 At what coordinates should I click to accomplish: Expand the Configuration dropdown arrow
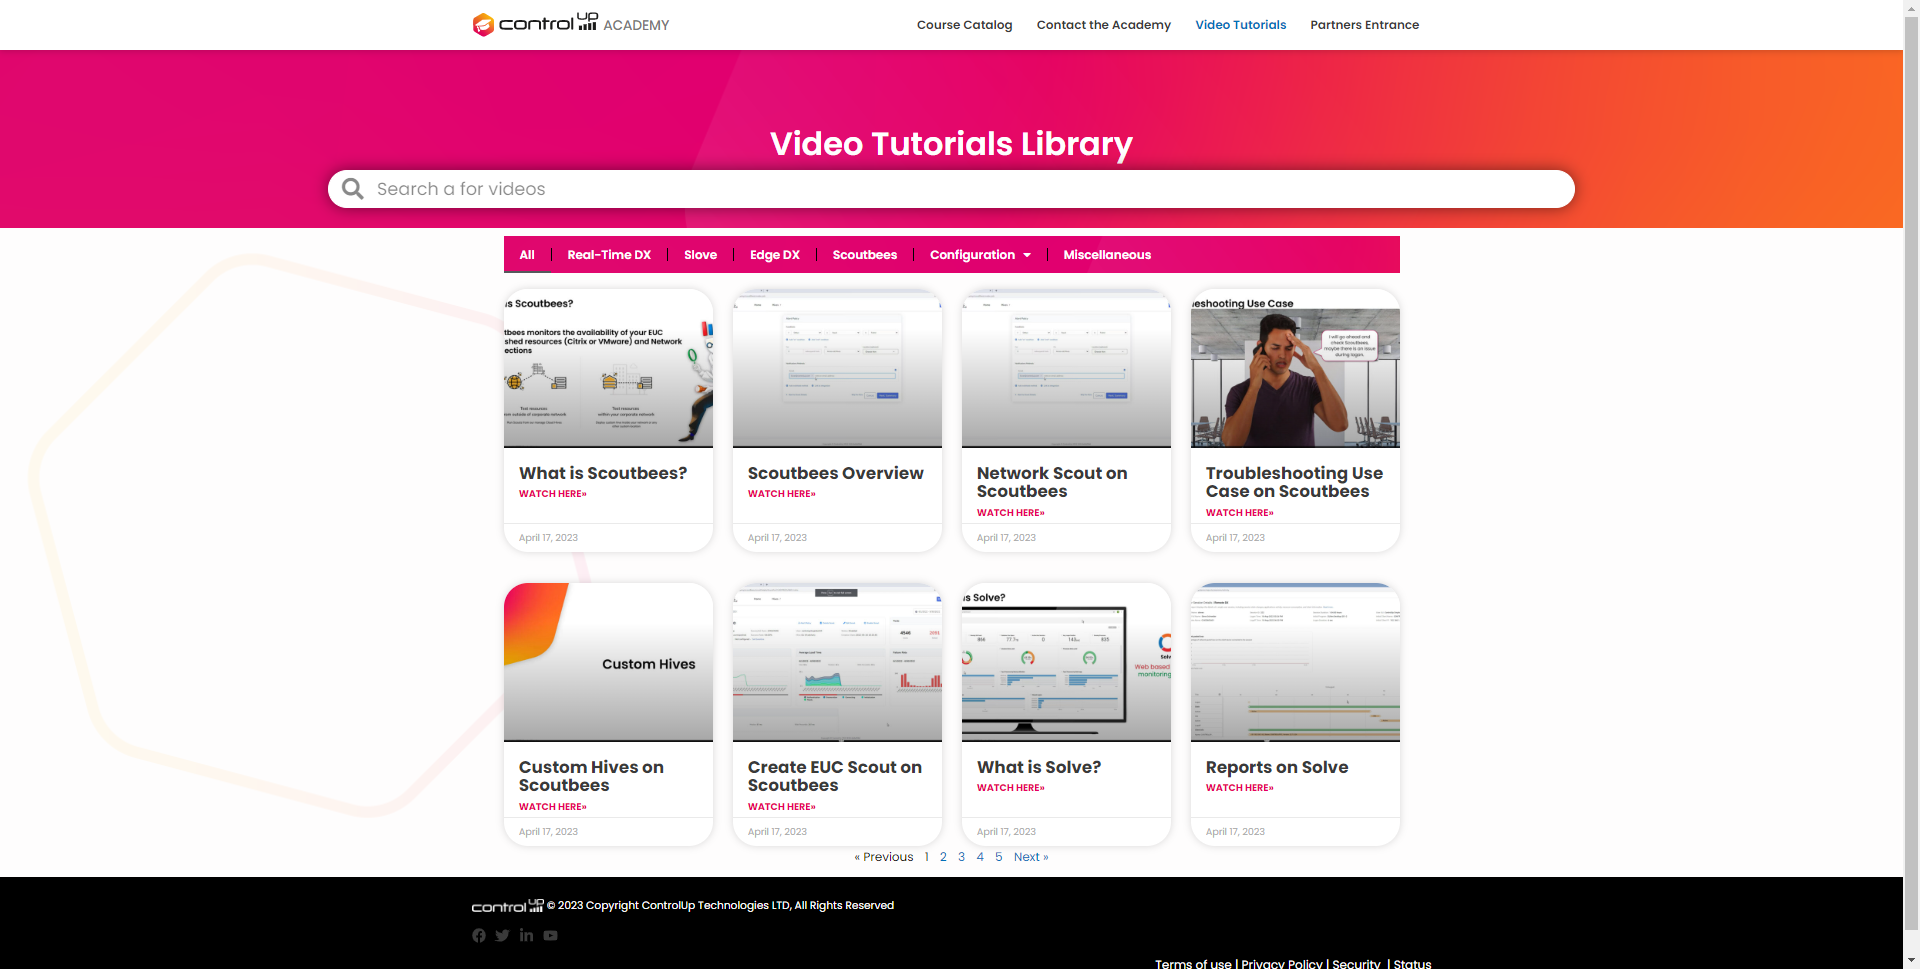tap(1027, 255)
